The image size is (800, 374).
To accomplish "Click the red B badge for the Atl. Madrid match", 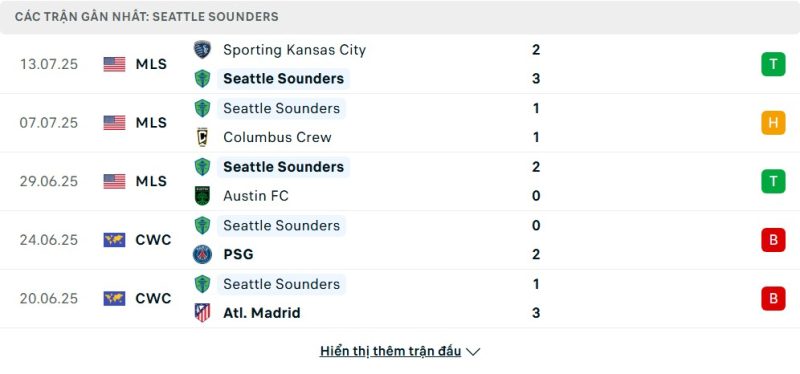I will pyautogui.click(x=773, y=298).
